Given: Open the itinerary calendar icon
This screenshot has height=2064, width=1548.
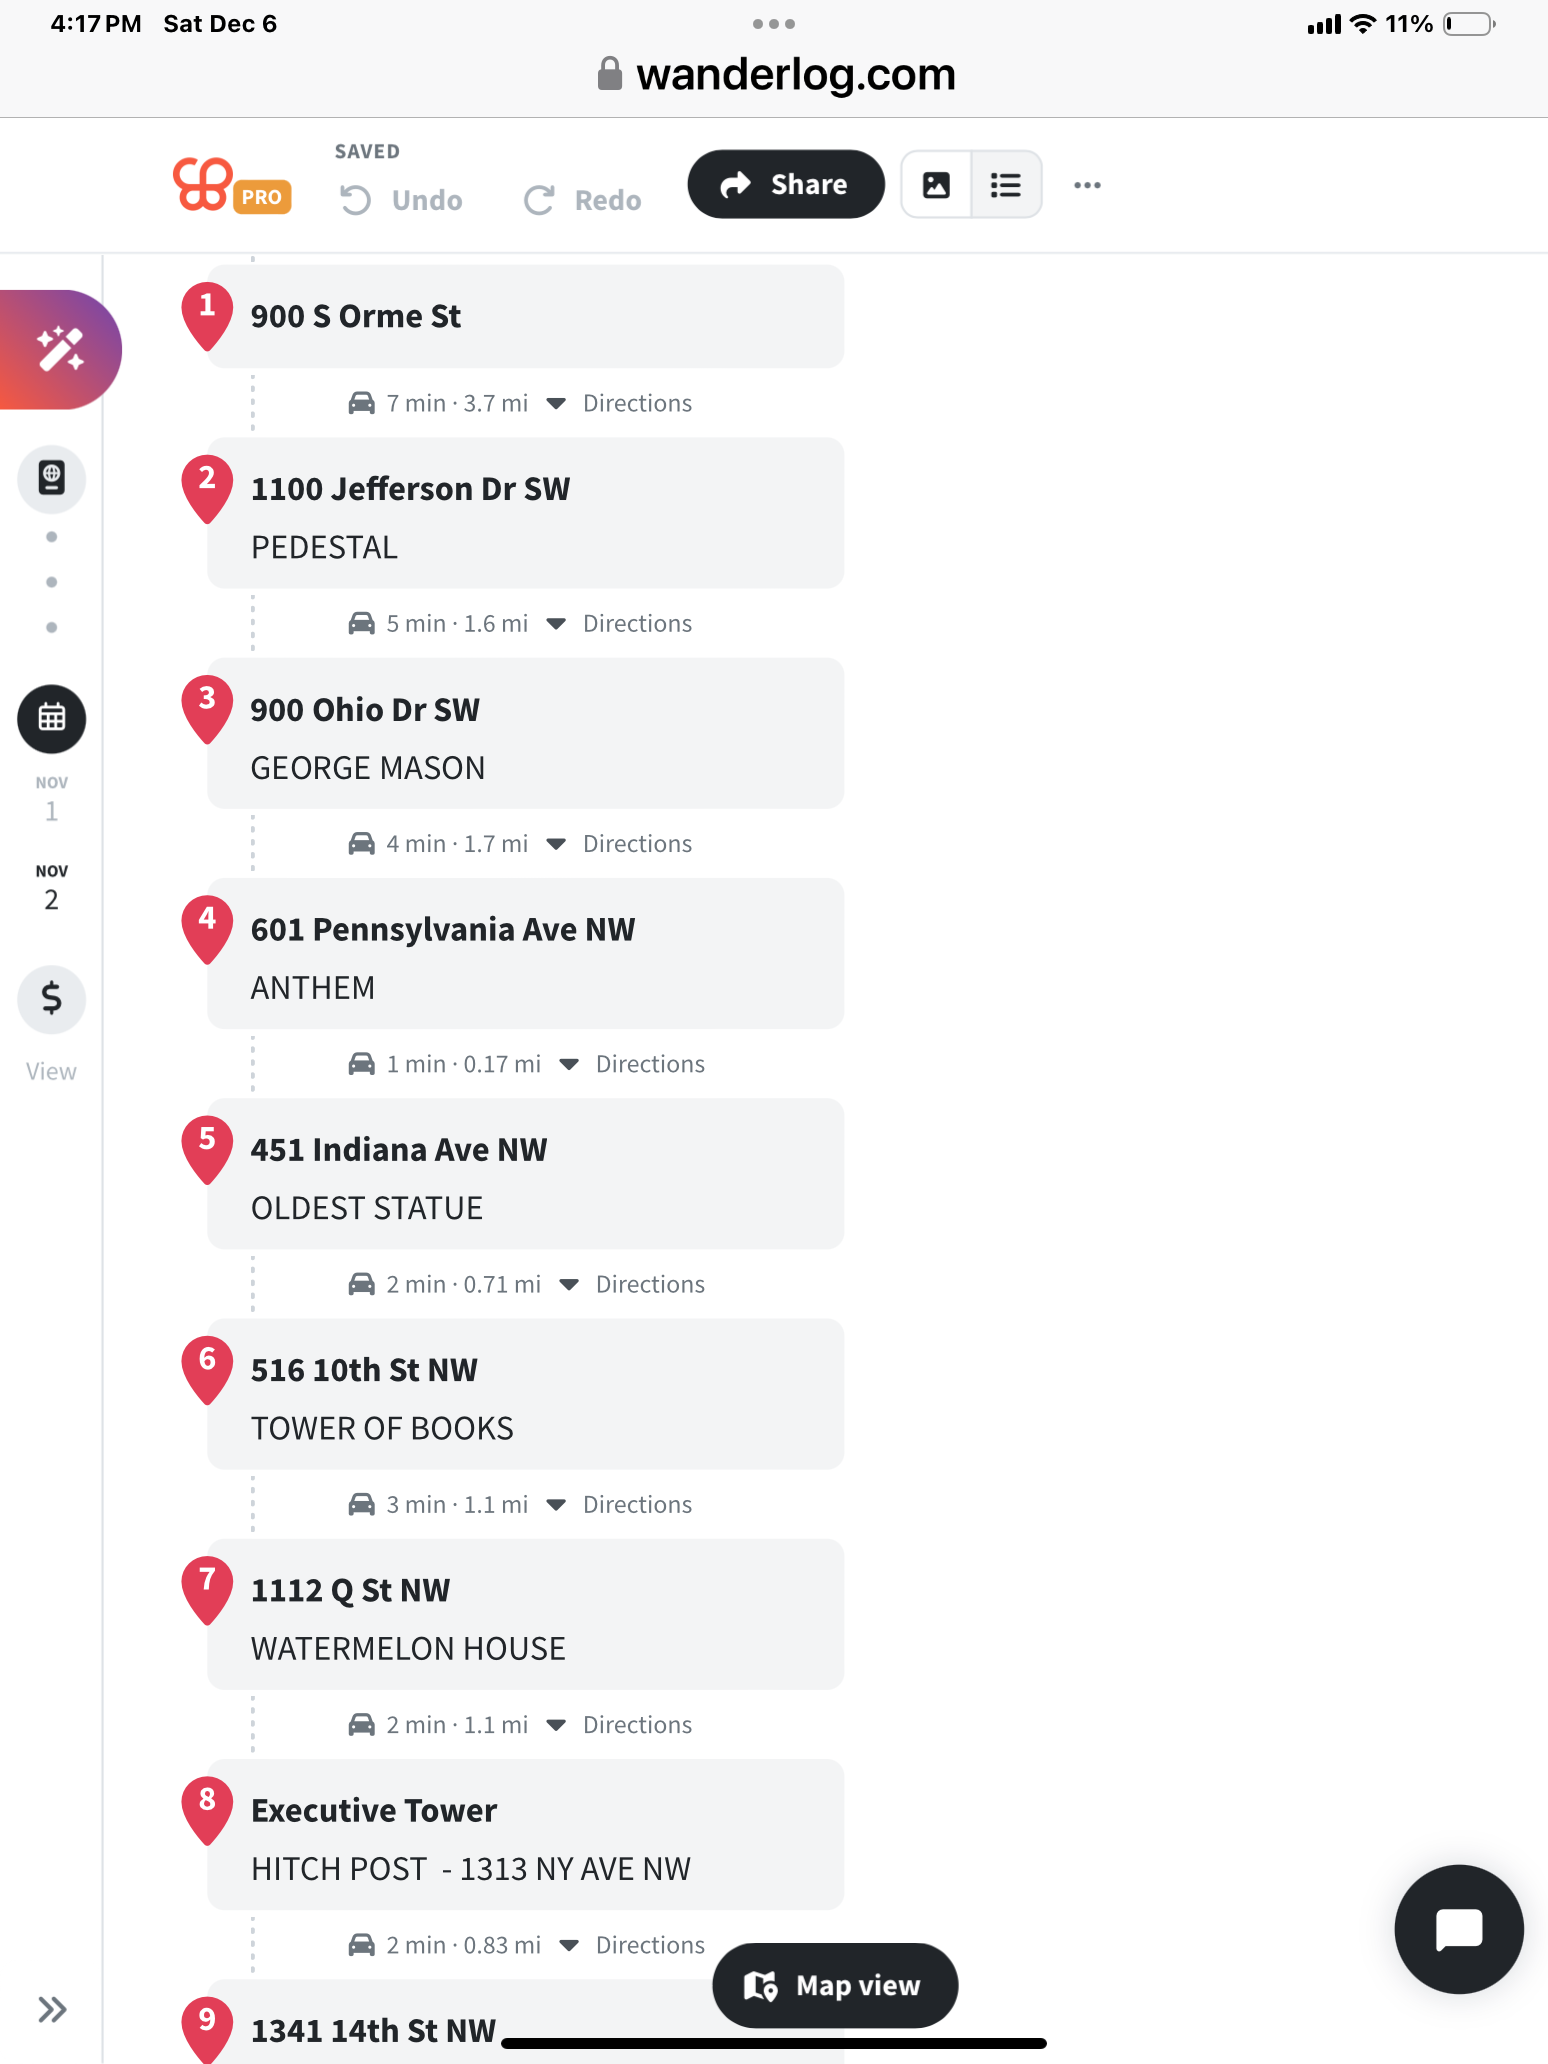Looking at the screenshot, I should click(x=51, y=718).
